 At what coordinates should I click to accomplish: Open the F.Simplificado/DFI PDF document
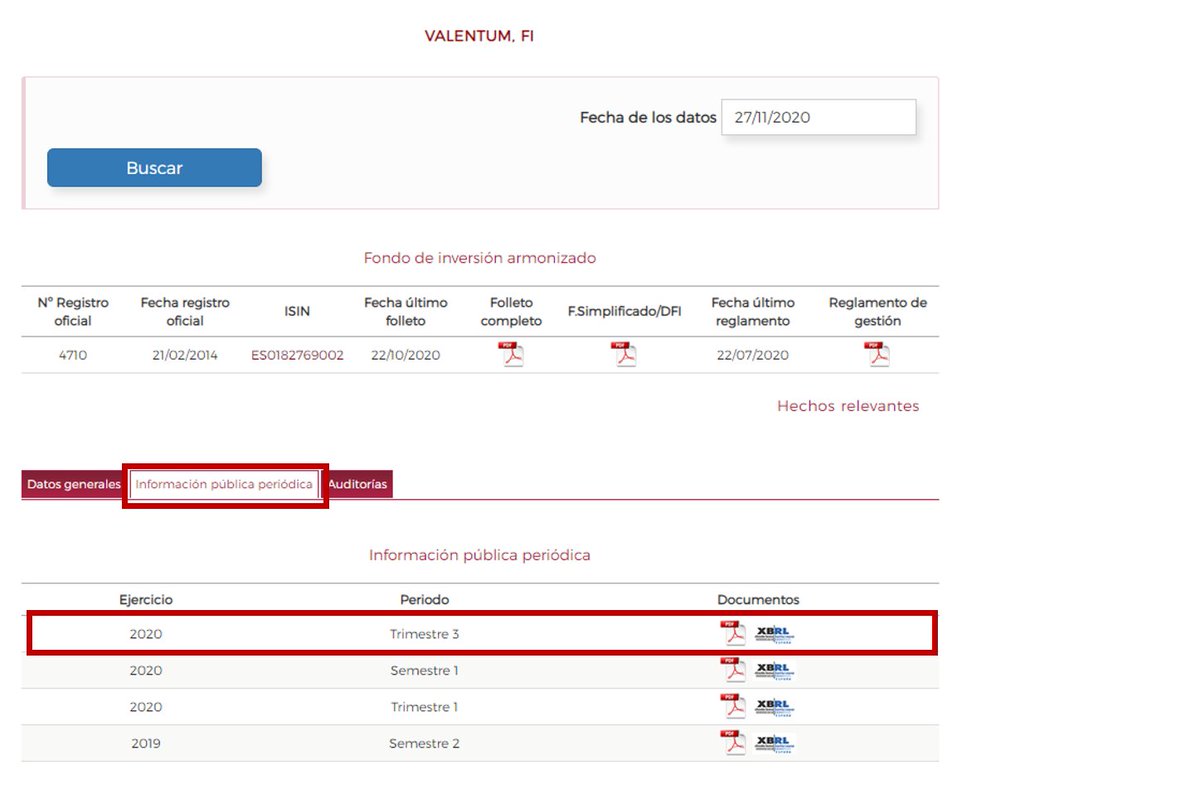point(624,355)
